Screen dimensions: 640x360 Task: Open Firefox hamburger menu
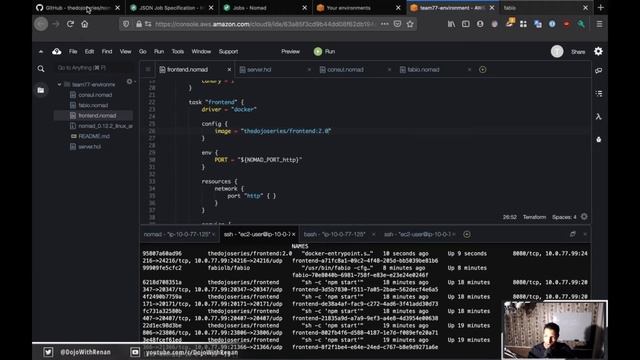point(599,24)
